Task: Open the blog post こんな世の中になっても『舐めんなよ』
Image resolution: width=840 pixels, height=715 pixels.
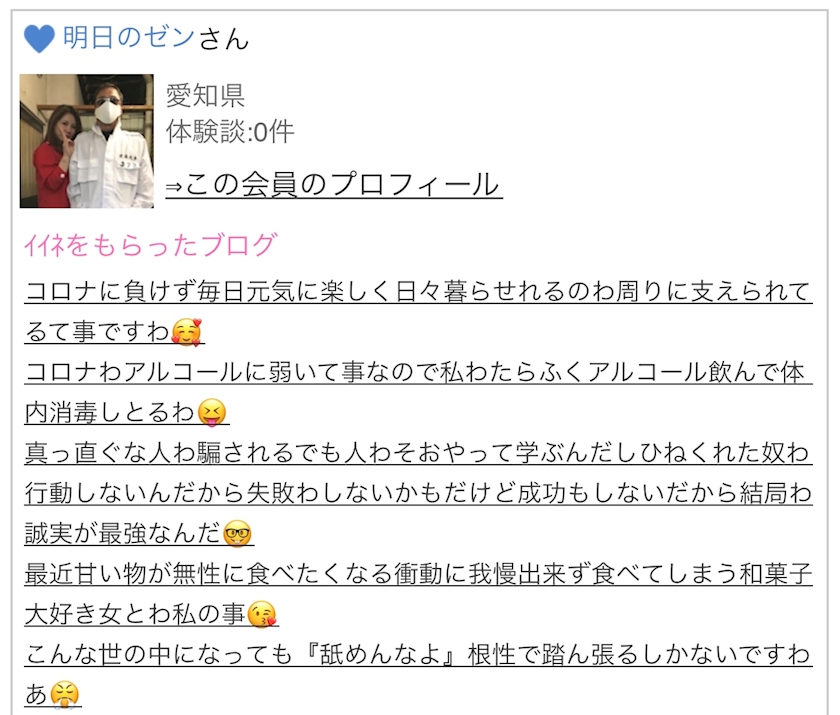Action: tap(418, 675)
